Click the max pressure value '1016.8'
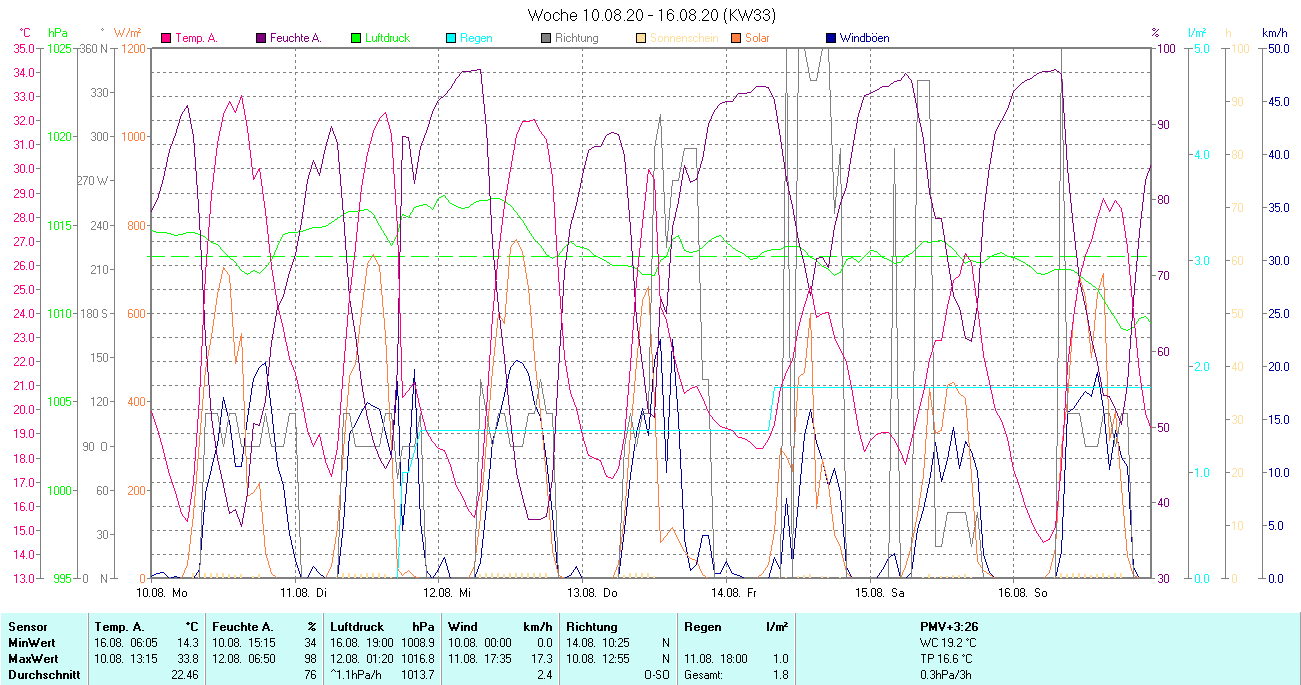Viewport: 1301px width, 685px height. 417,659
